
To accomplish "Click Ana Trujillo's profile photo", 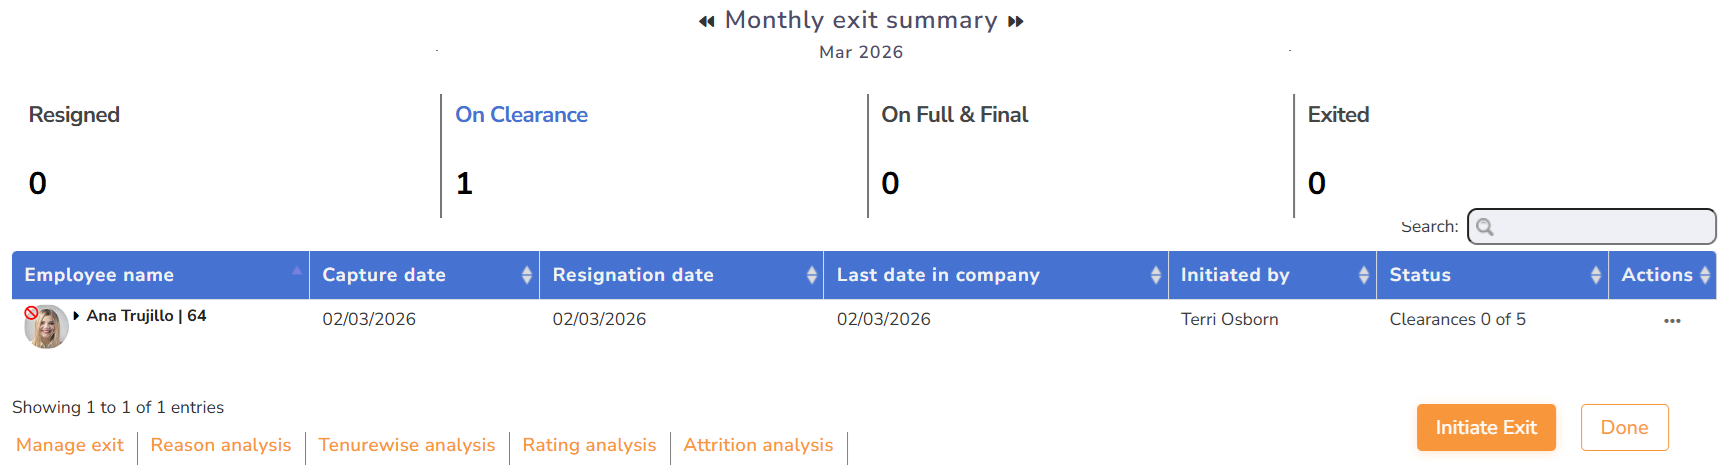I will coord(46,327).
